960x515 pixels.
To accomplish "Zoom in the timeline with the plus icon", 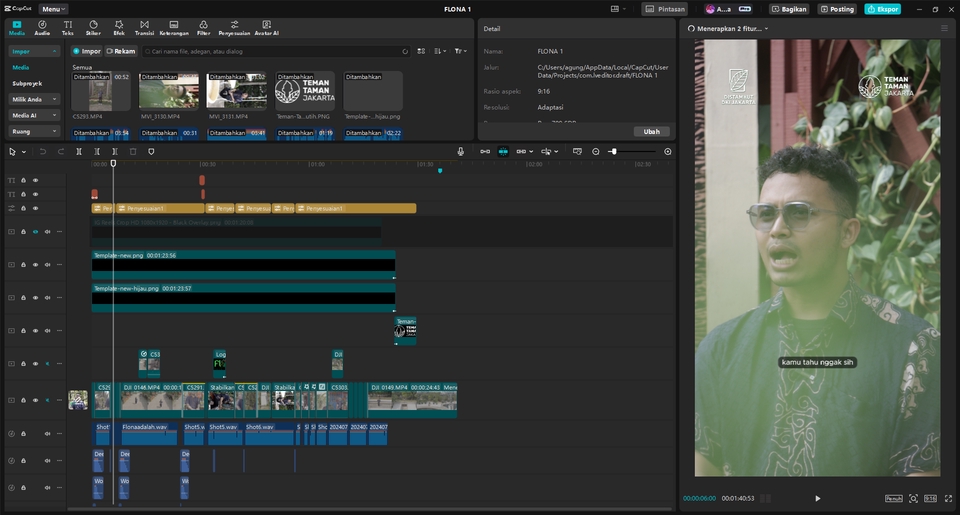I will 668,151.
